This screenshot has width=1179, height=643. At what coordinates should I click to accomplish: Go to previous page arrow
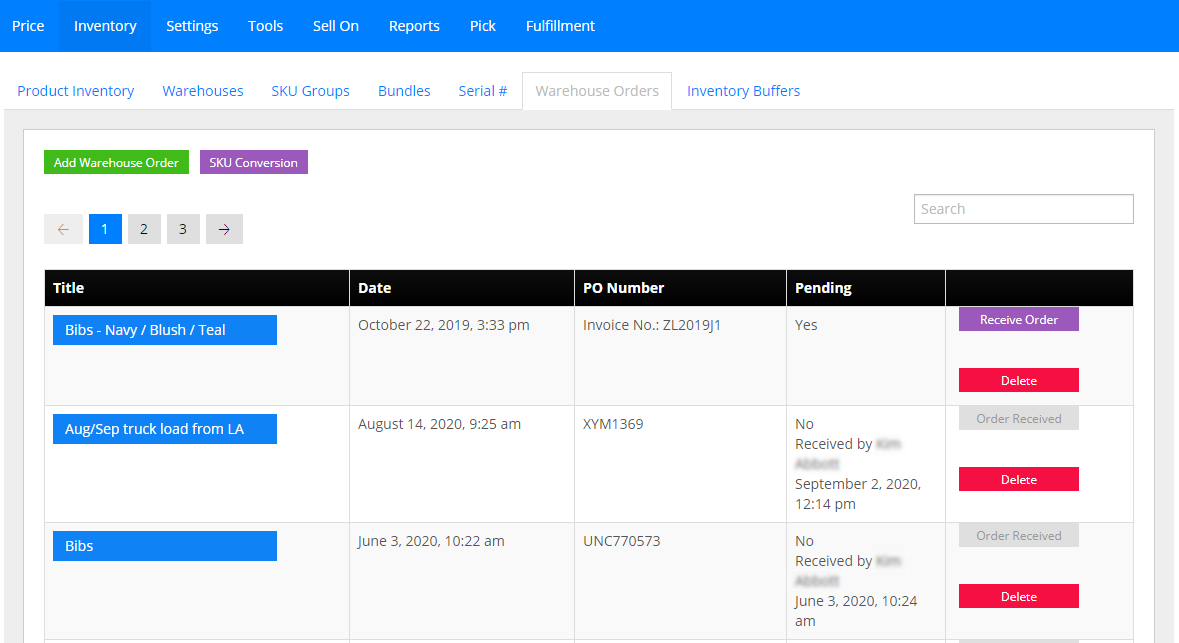(x=63, y=229)
